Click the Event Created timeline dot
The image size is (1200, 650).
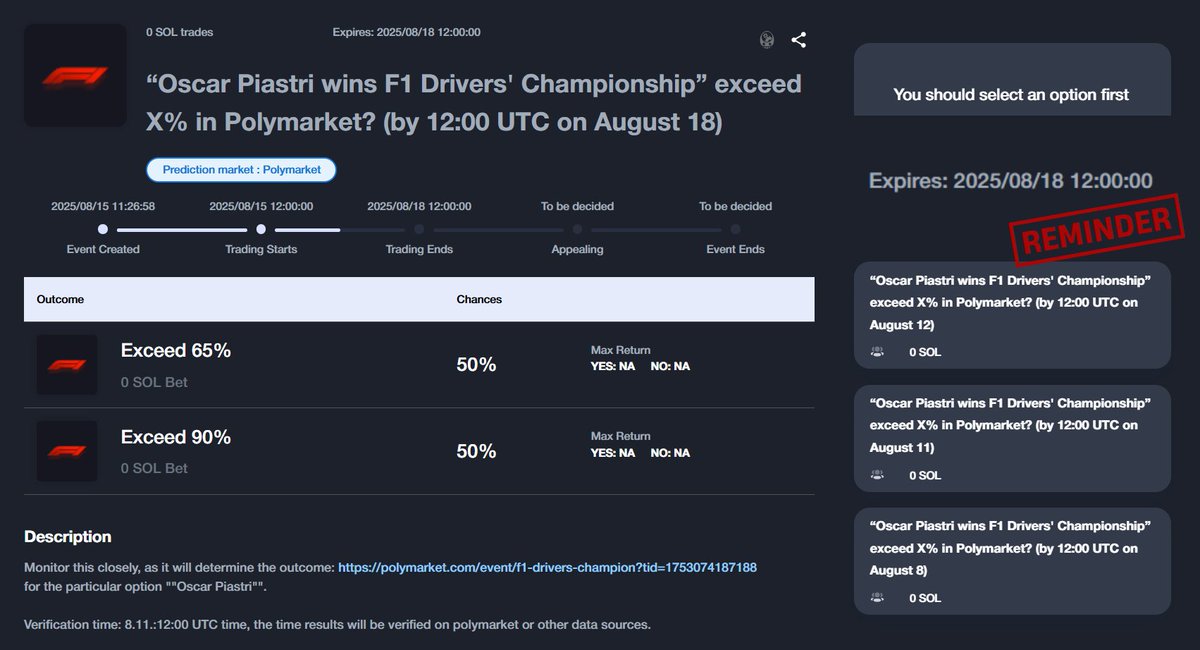103,229
